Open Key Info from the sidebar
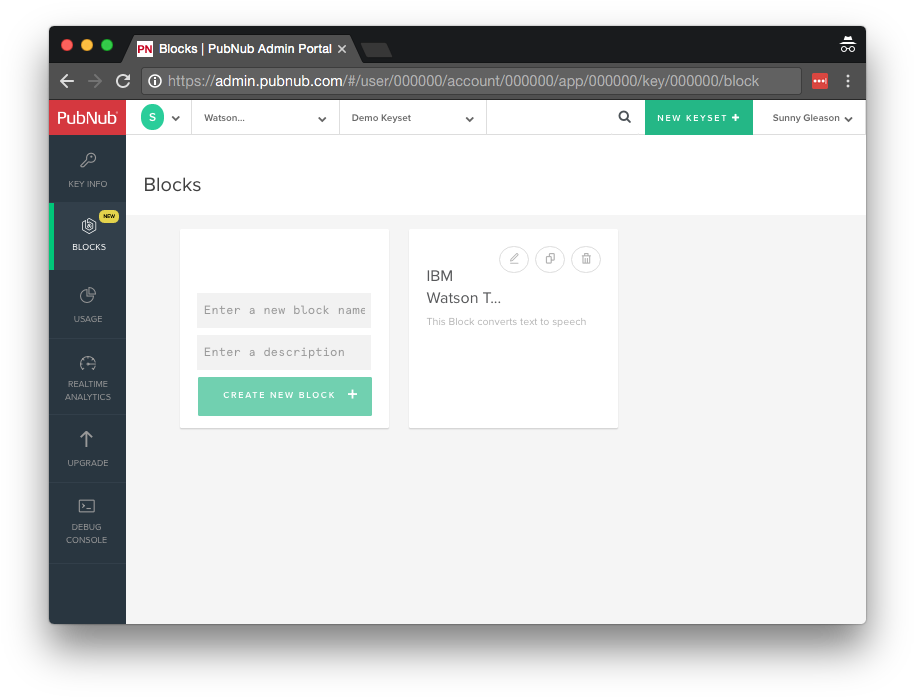The width and height of the screenshot is (914, 697). coord(88,170)
